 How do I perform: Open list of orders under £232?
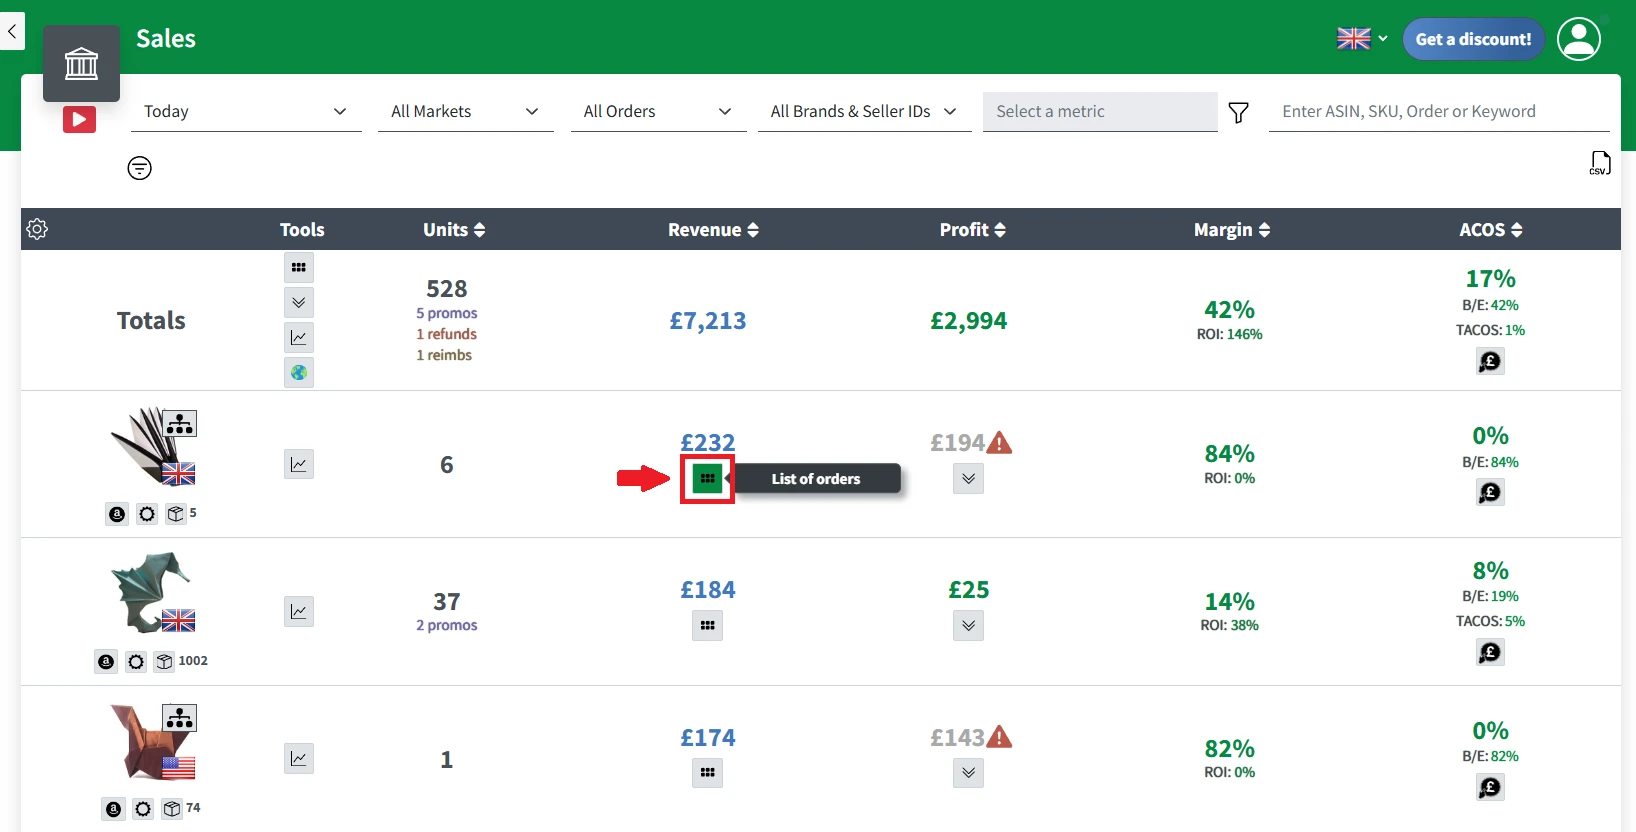click(708, 479)
